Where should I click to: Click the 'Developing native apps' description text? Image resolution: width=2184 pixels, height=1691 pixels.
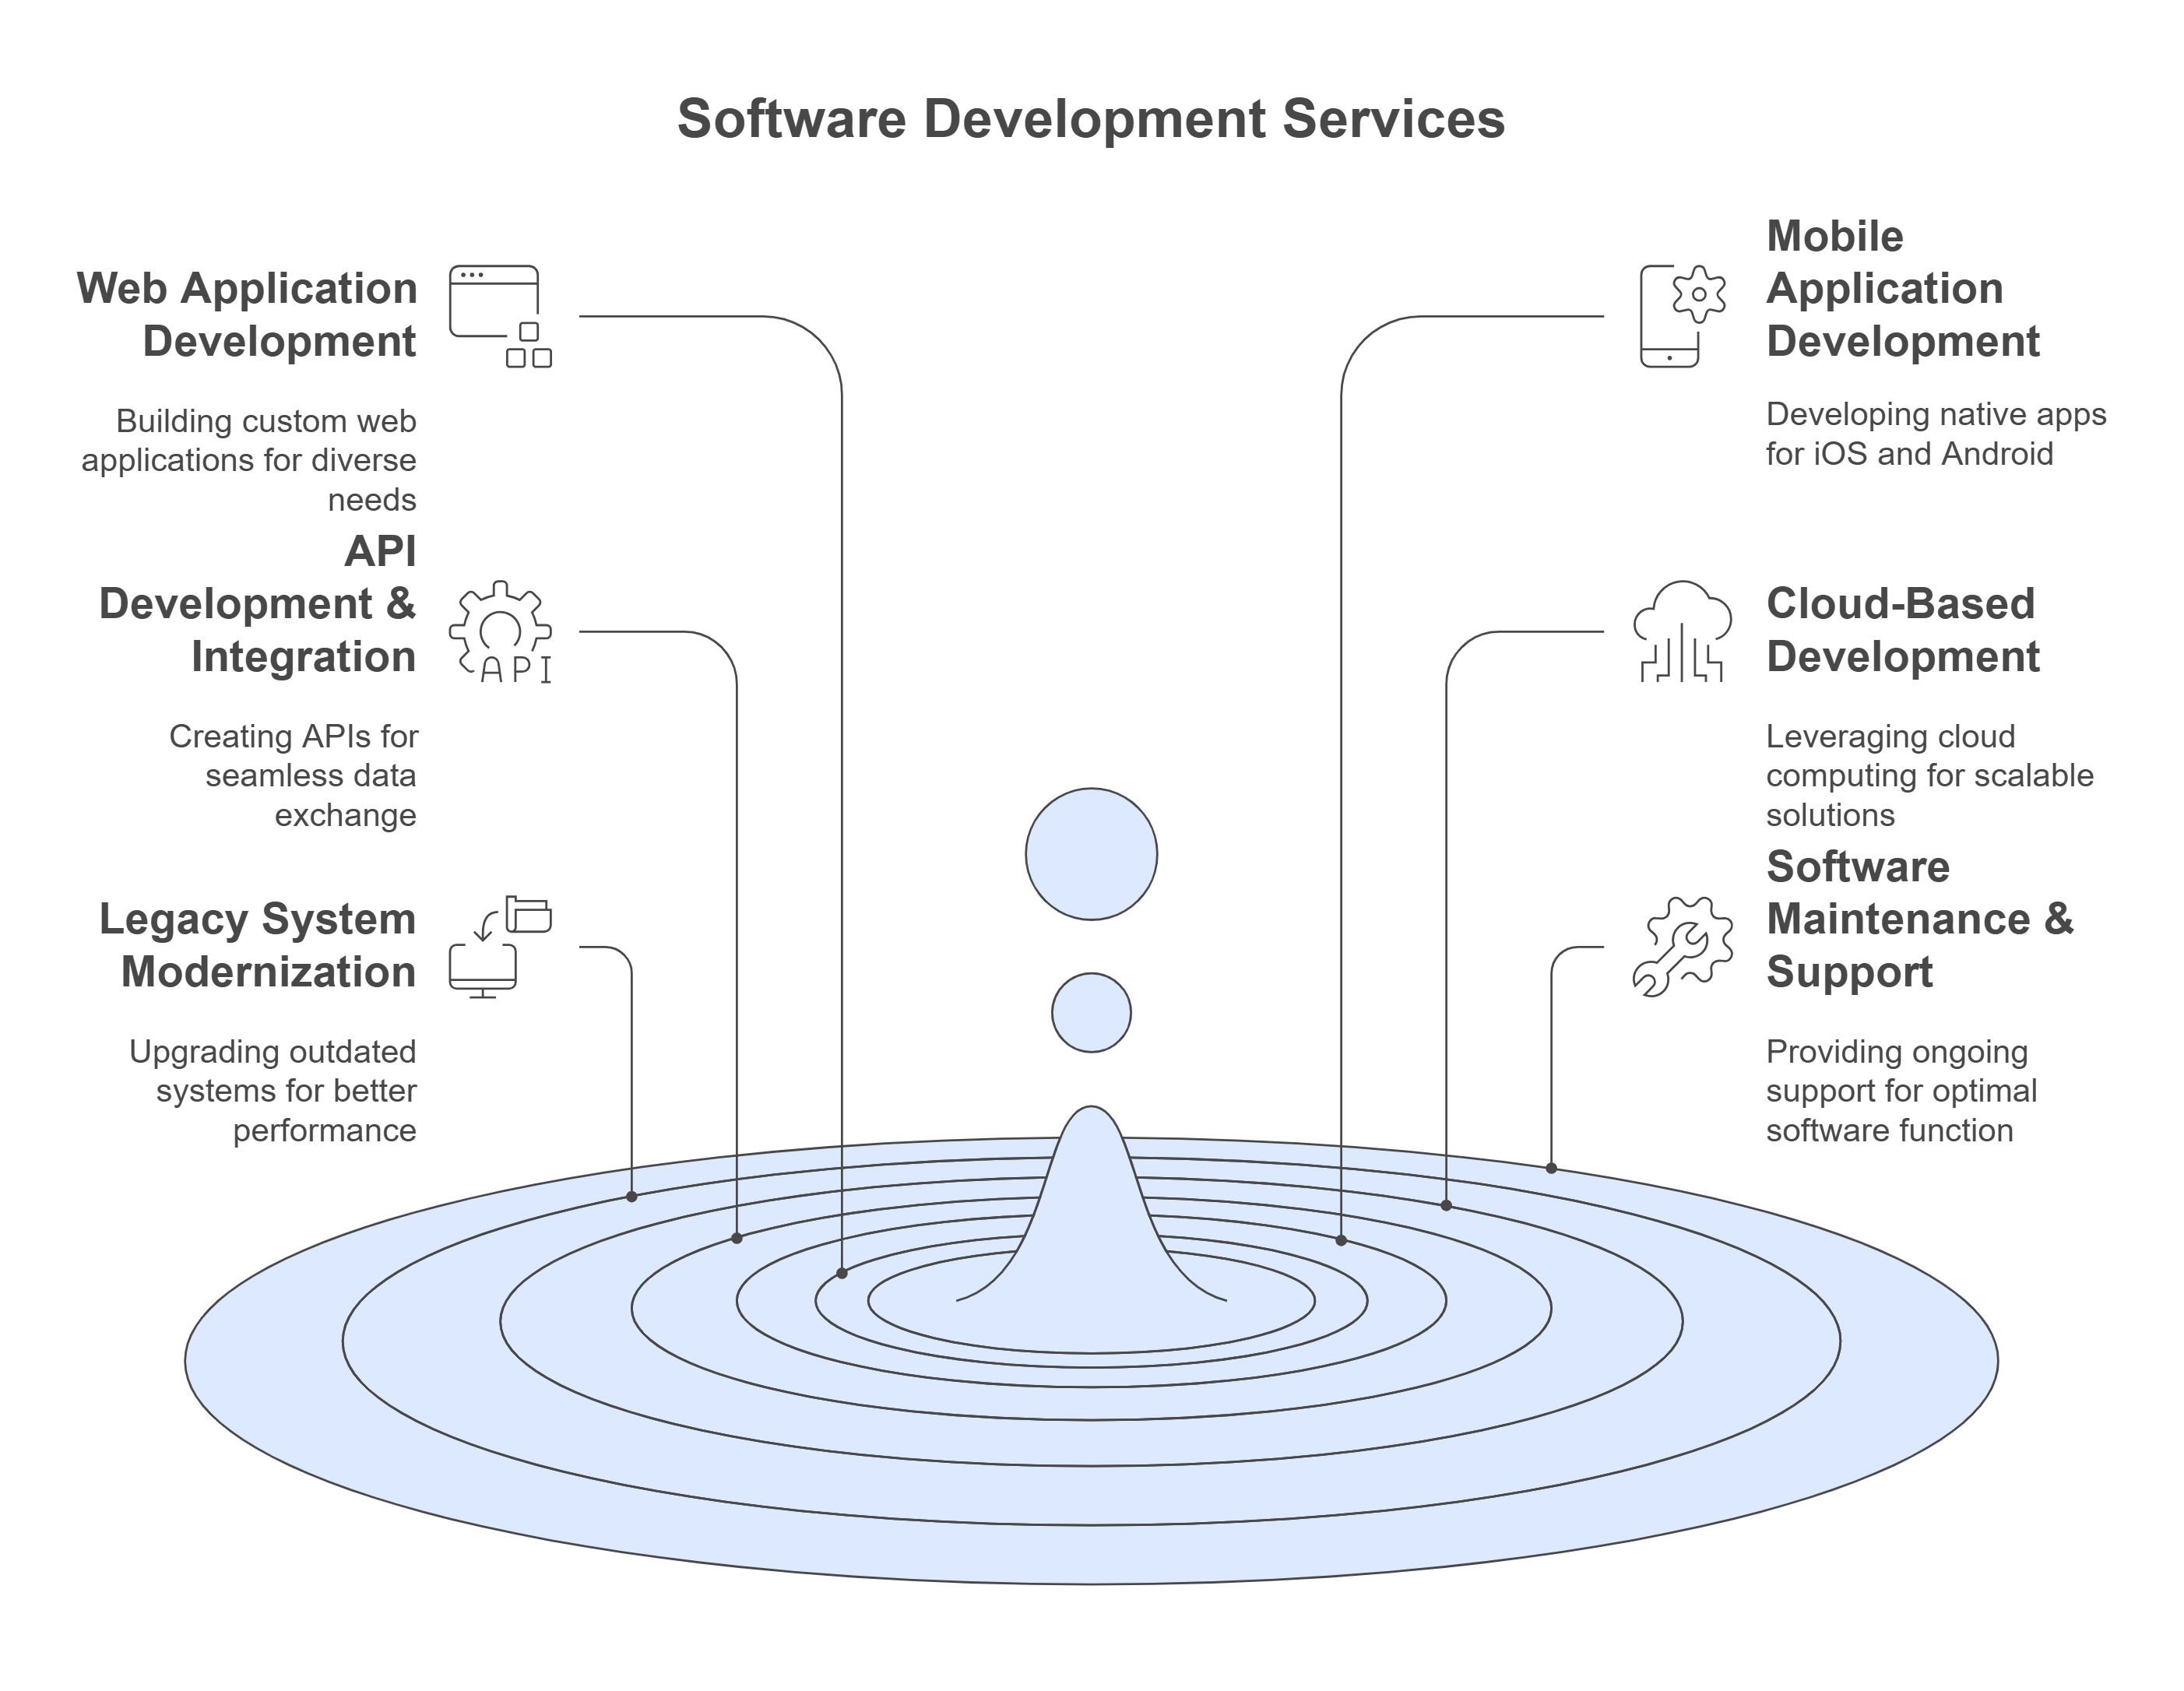point(1935,434)
